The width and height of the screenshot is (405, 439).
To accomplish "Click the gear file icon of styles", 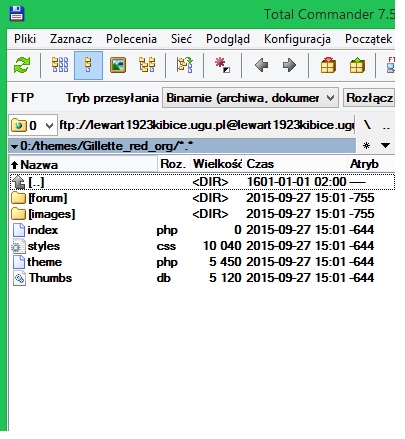I will (x=18, y=246).
